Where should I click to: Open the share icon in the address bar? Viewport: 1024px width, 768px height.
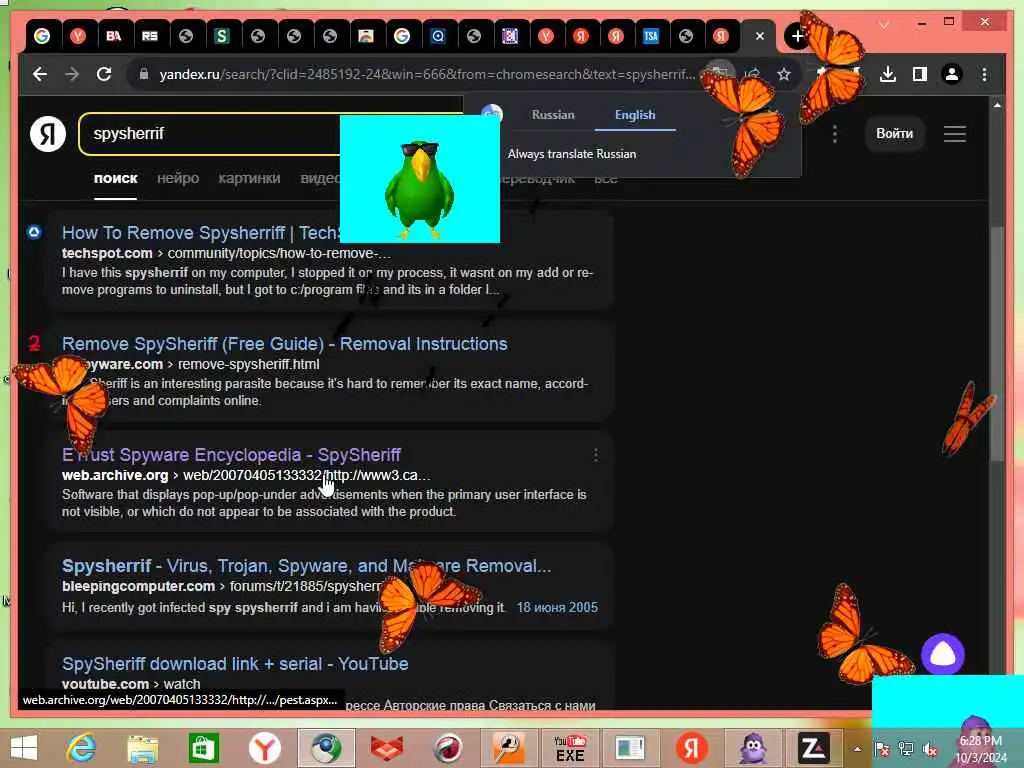click(x=752, y=74)
